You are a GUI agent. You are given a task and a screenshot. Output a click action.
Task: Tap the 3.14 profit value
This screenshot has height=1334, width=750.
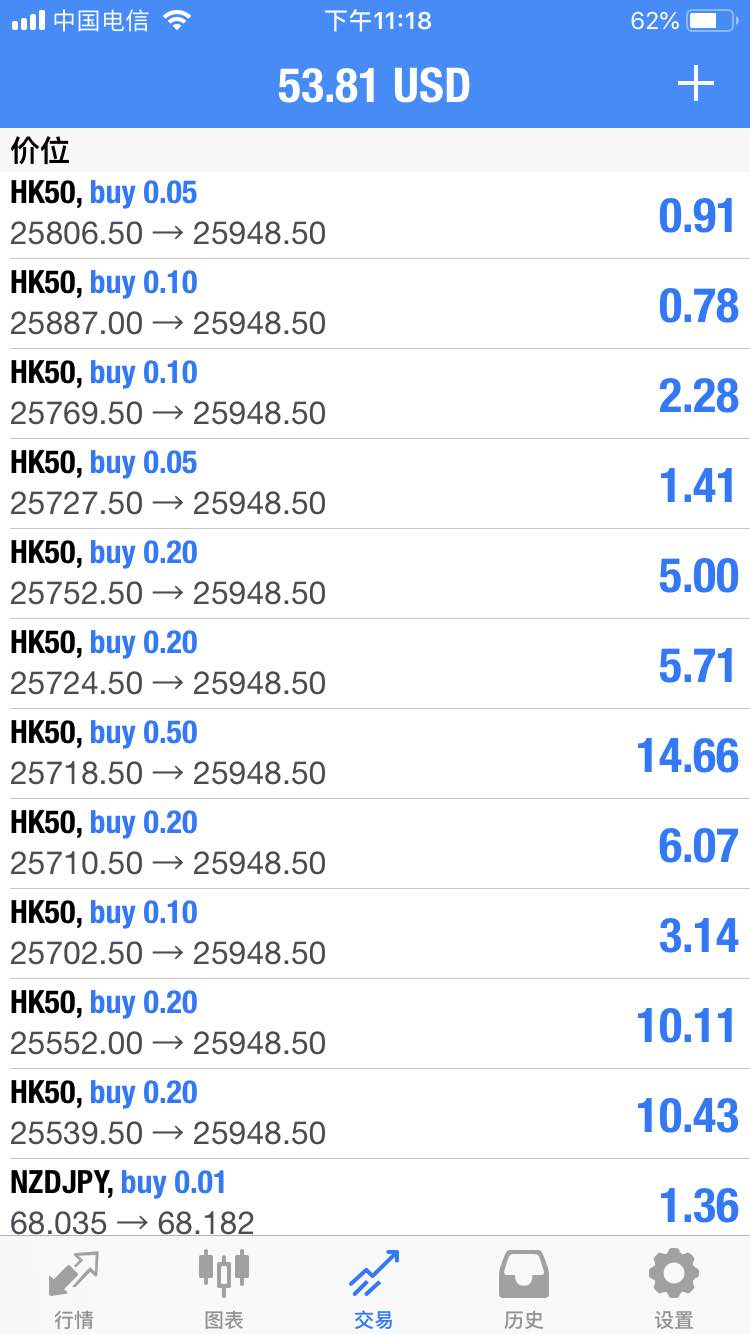pyautogui.click(x=698, y=936)
